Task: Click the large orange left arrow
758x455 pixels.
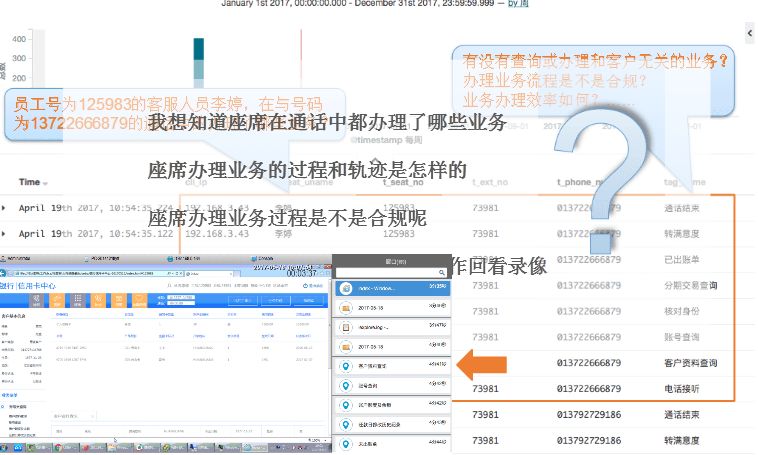Action: click(485, 365)
